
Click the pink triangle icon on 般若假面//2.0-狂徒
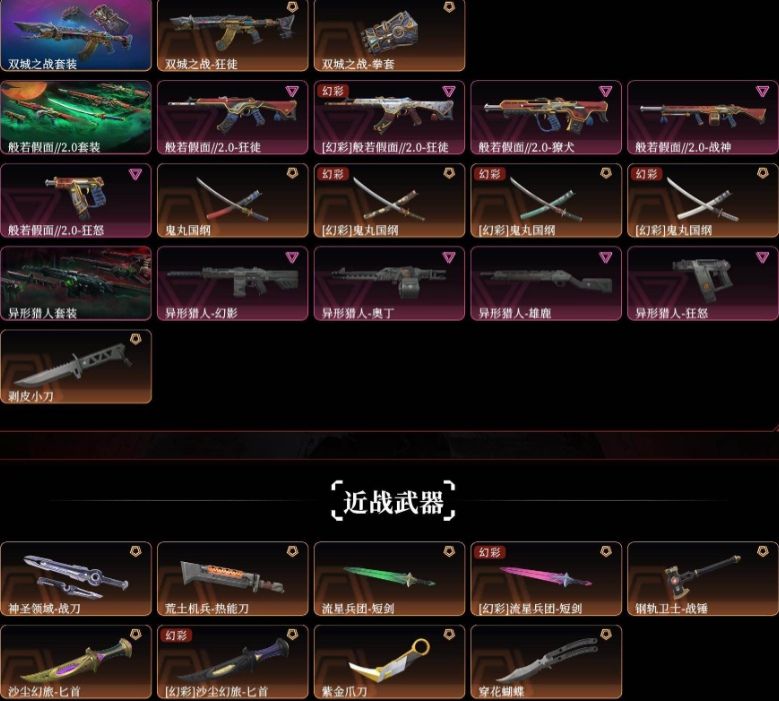tap(292, 91)
